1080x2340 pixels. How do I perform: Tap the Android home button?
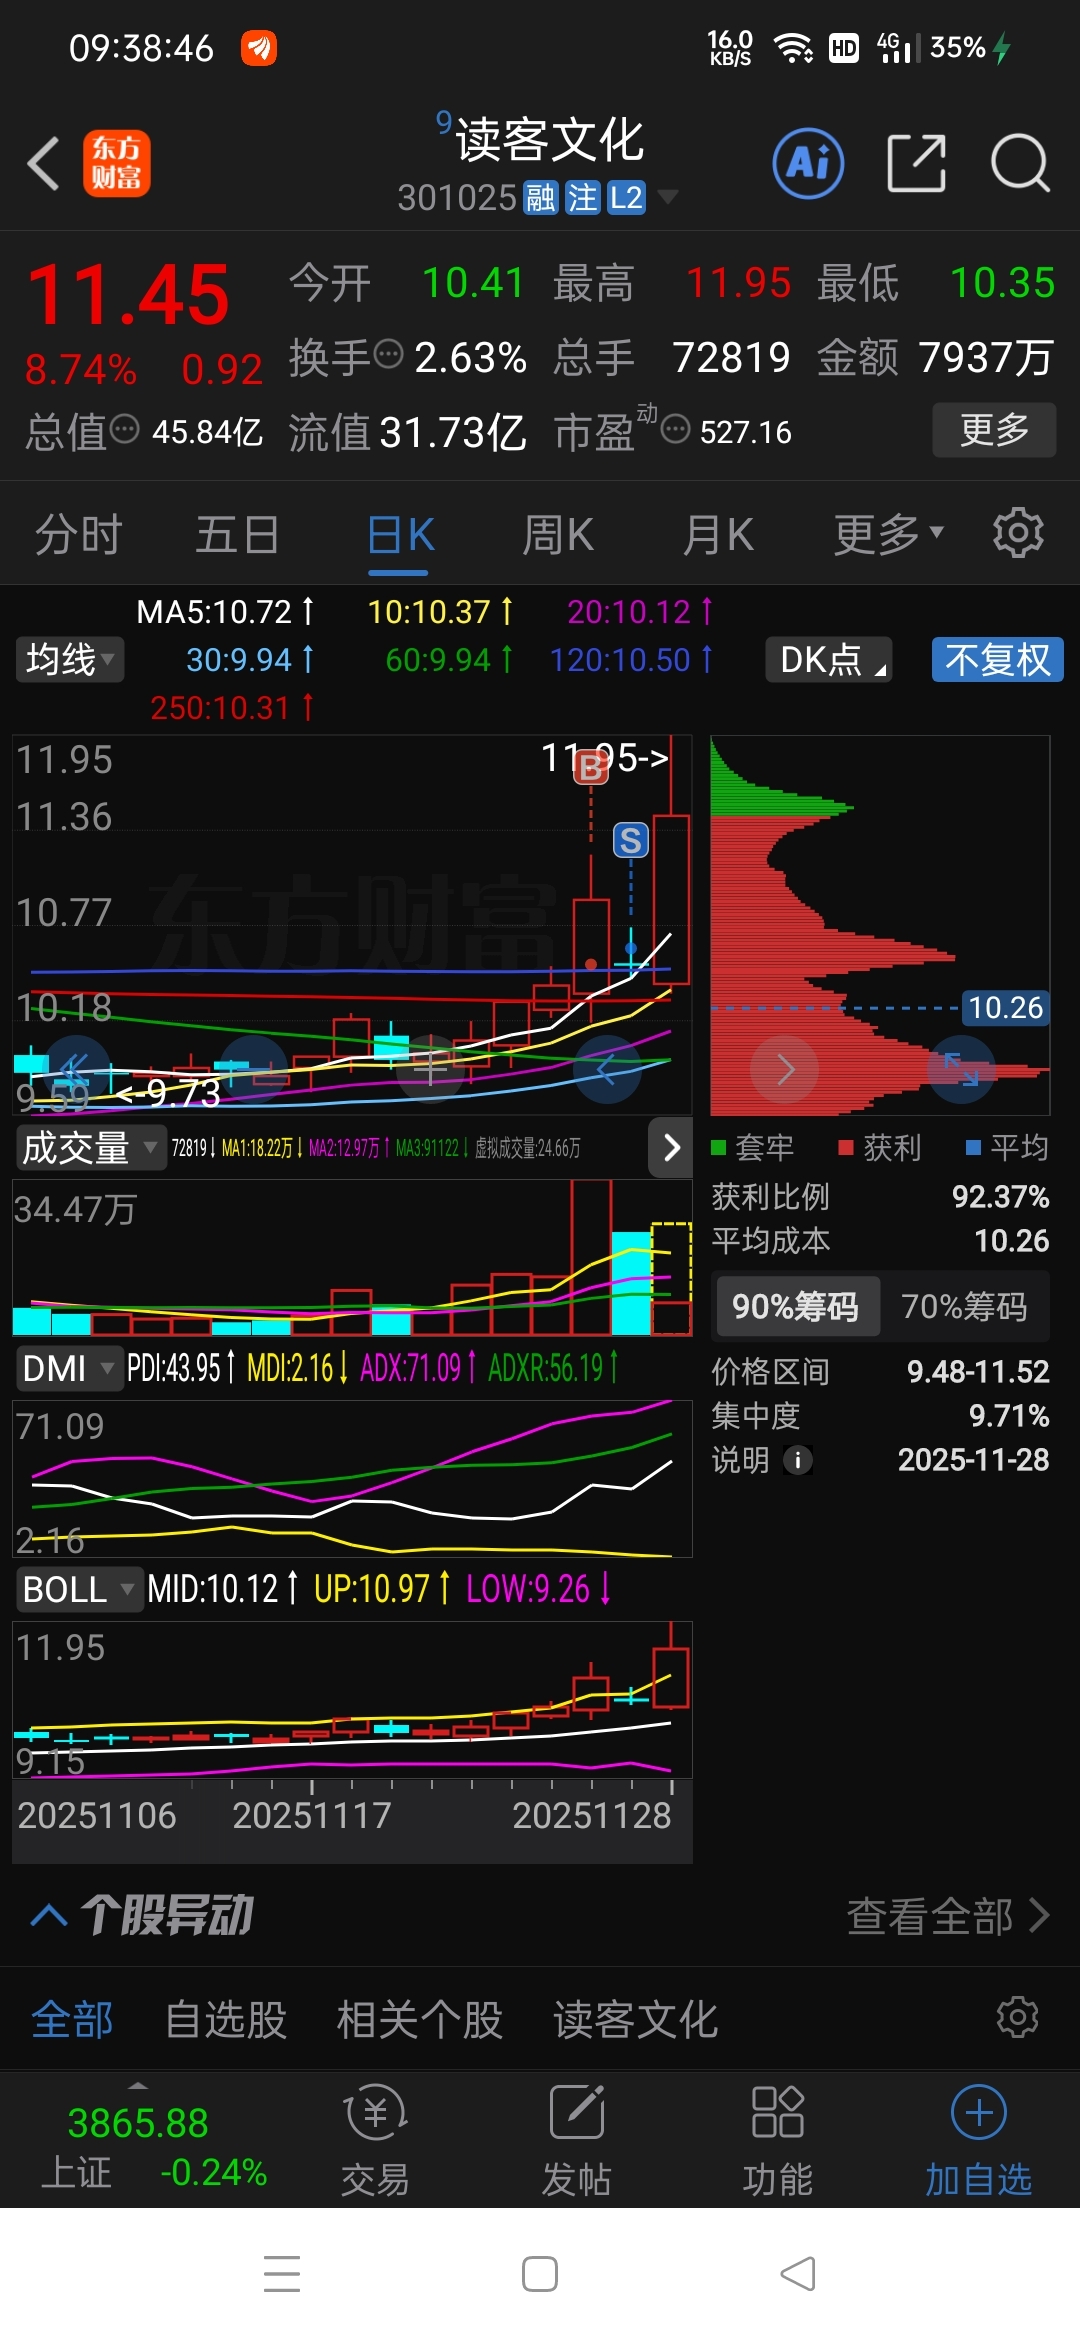click(x=540, y=2274)
